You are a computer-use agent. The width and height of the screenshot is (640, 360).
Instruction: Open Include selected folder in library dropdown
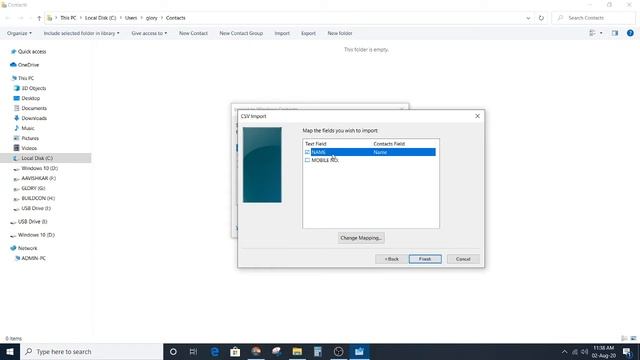(x=82, y=33)
